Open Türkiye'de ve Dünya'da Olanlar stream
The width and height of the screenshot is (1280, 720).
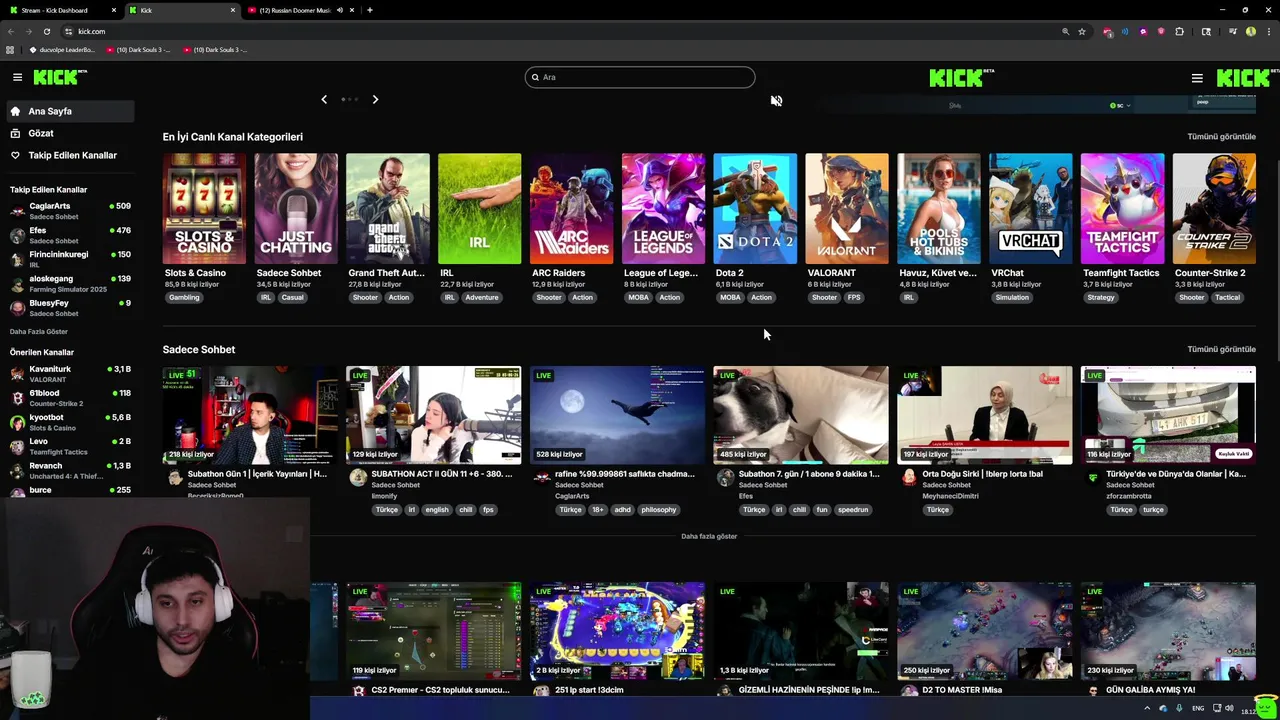coord(1168,415)
